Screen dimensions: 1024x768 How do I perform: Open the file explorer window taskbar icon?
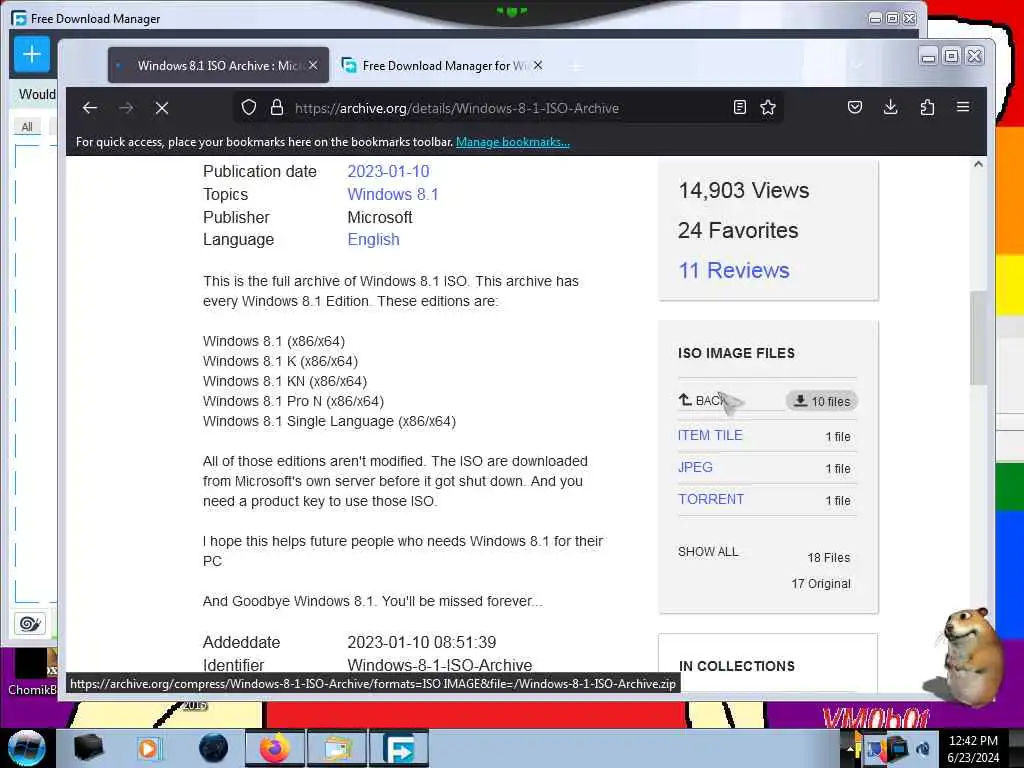tap(336, 748)
